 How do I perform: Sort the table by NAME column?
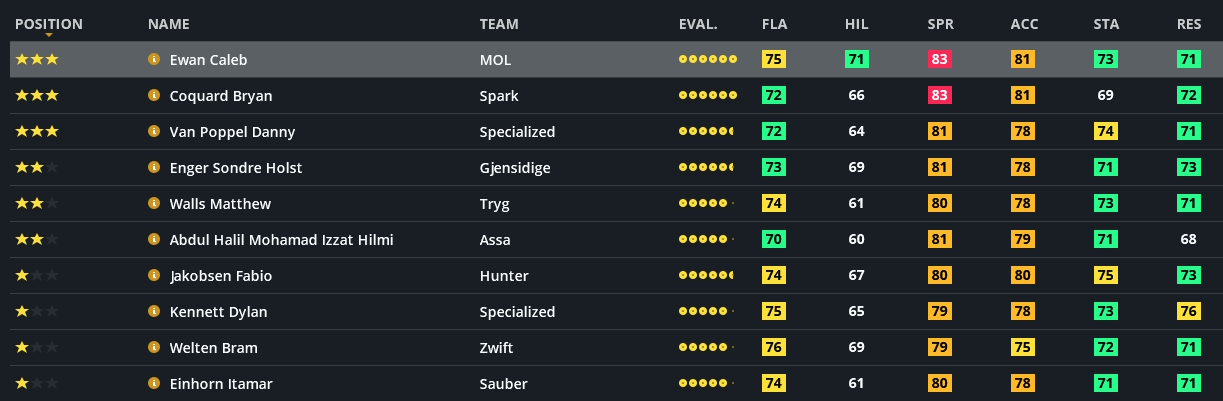(168, 24)
